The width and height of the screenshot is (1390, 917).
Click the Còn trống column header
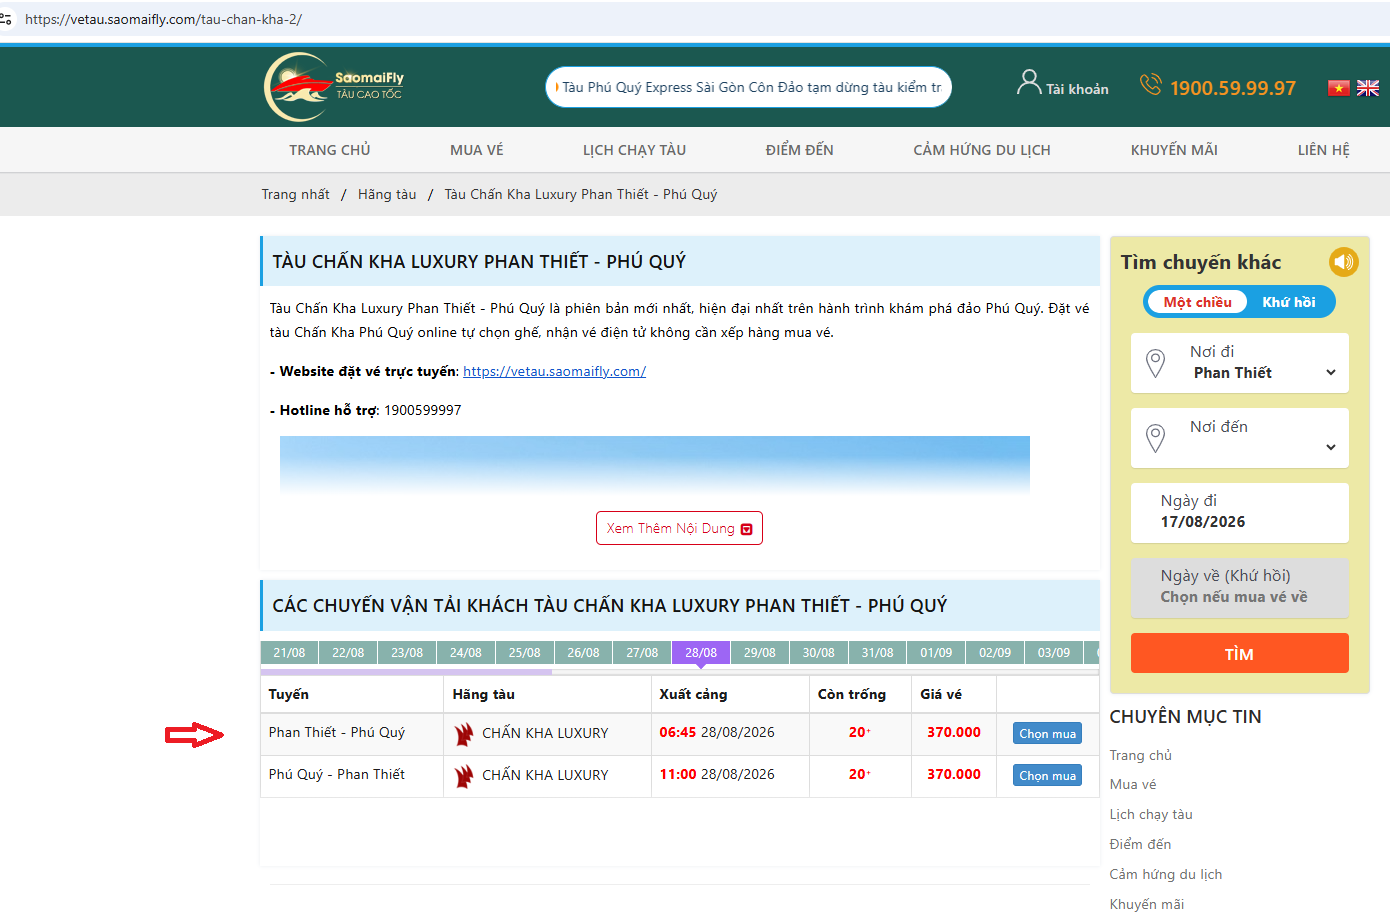[852, 694]
